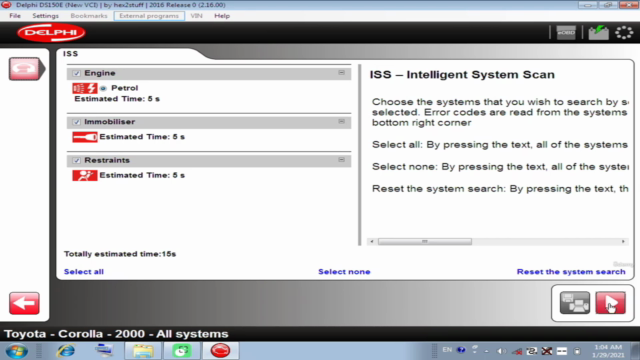Screen dimensions: 640x360
Task: Click the help panel scroll left arrow
Action: 371,242
